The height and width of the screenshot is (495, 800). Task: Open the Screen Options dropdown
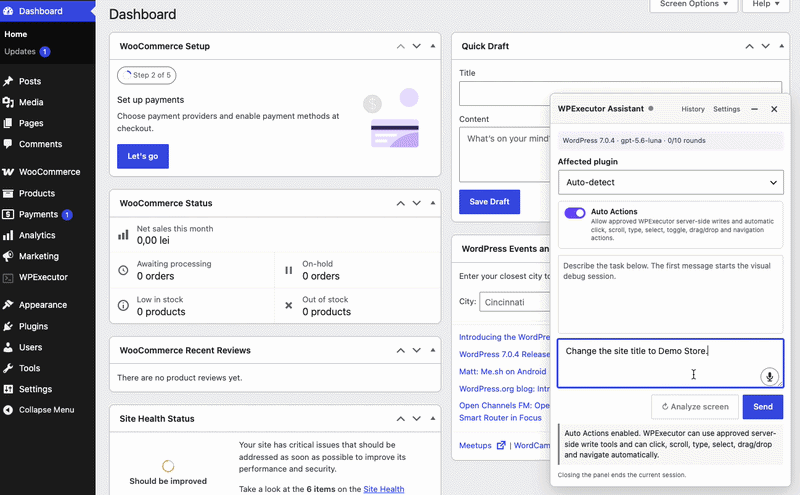(693, 4)
